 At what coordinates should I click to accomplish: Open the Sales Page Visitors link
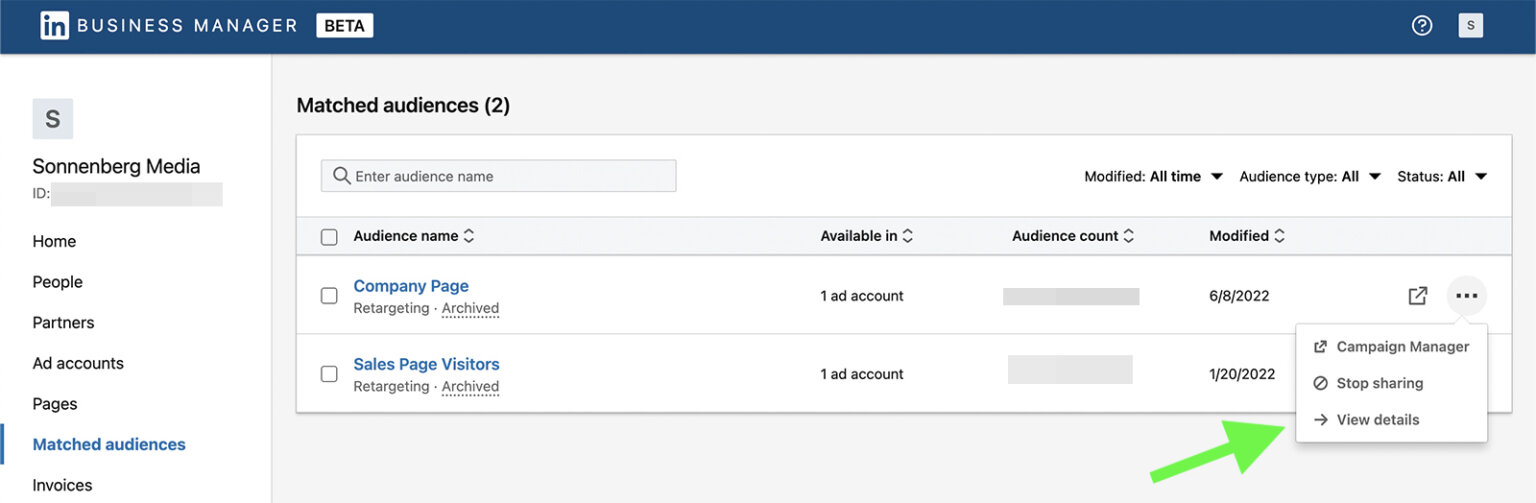click(x=426, y=364)
